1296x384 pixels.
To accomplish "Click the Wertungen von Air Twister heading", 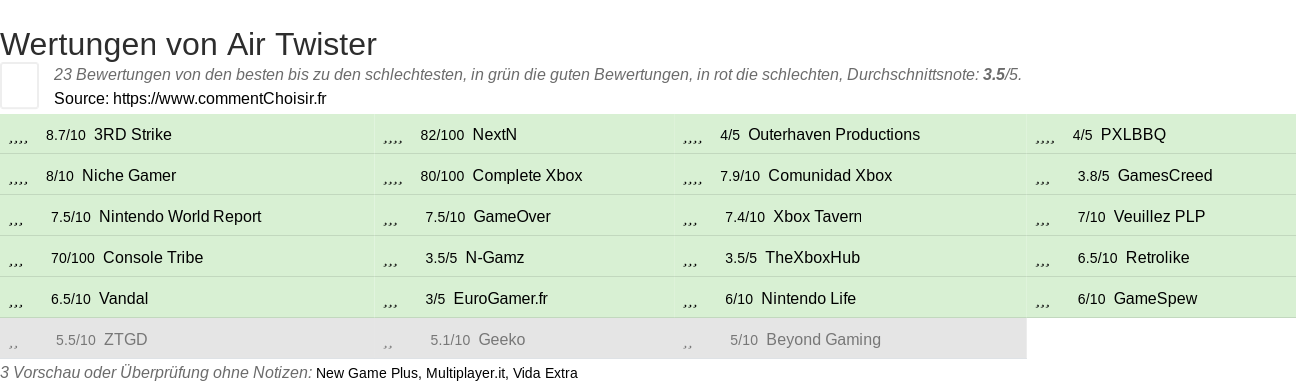I will [x=188, y=44].
